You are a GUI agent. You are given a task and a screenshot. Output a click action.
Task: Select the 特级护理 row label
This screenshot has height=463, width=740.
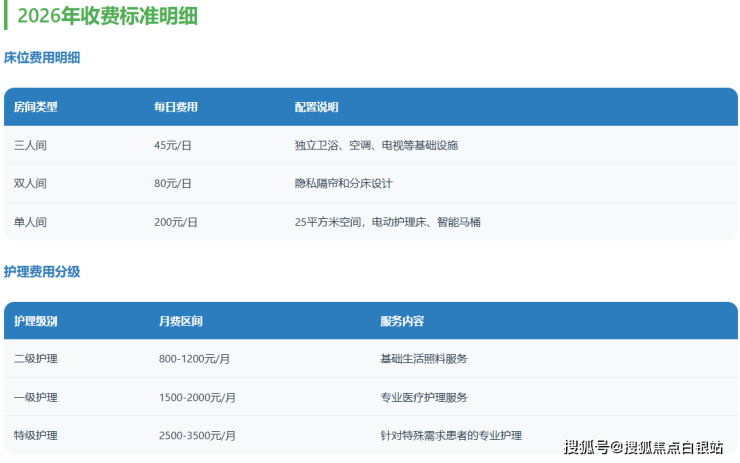point(36,436)
